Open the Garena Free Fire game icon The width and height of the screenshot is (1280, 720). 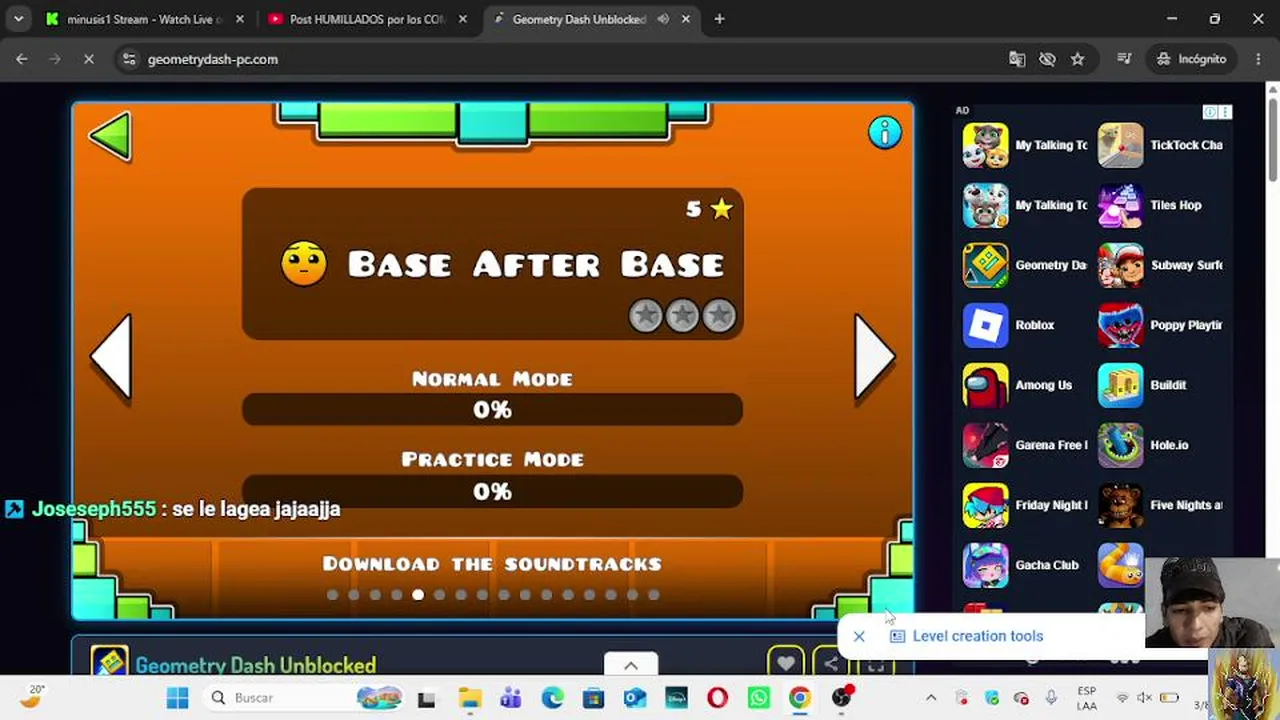pyautogui.click(x=986, y=445)
